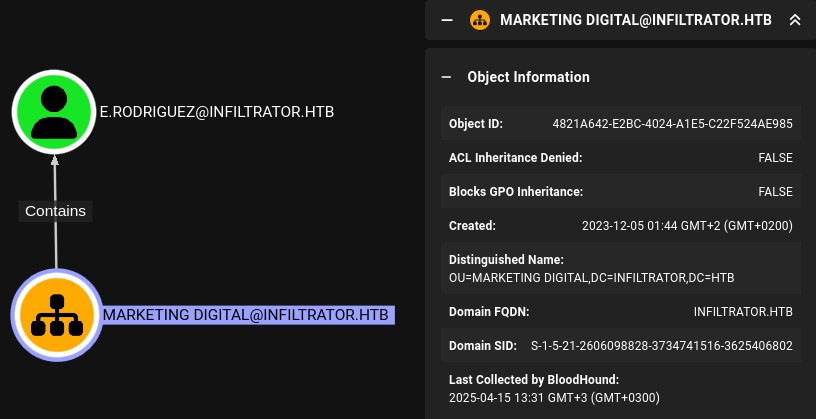Collapse the entity panel with the header minus
Viewport: 816px width, 419px height.
point(447,20)
